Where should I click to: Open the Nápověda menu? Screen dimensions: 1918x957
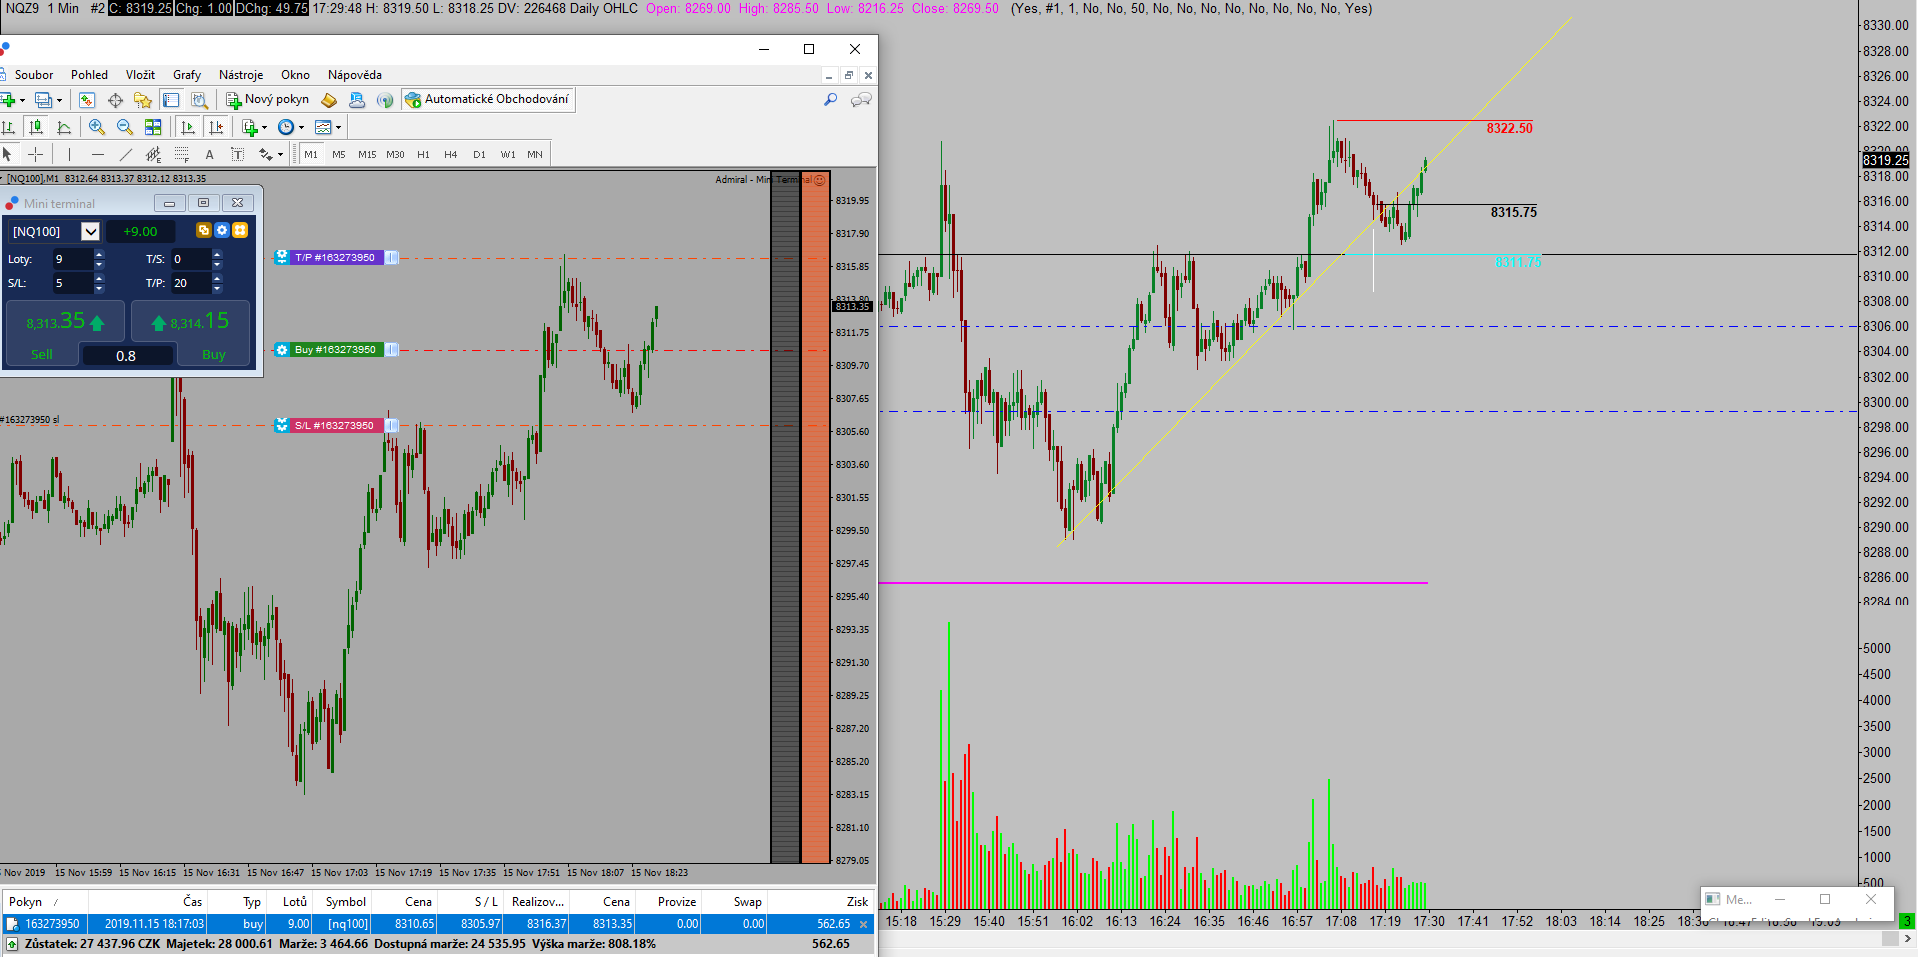tap(355, 75)
